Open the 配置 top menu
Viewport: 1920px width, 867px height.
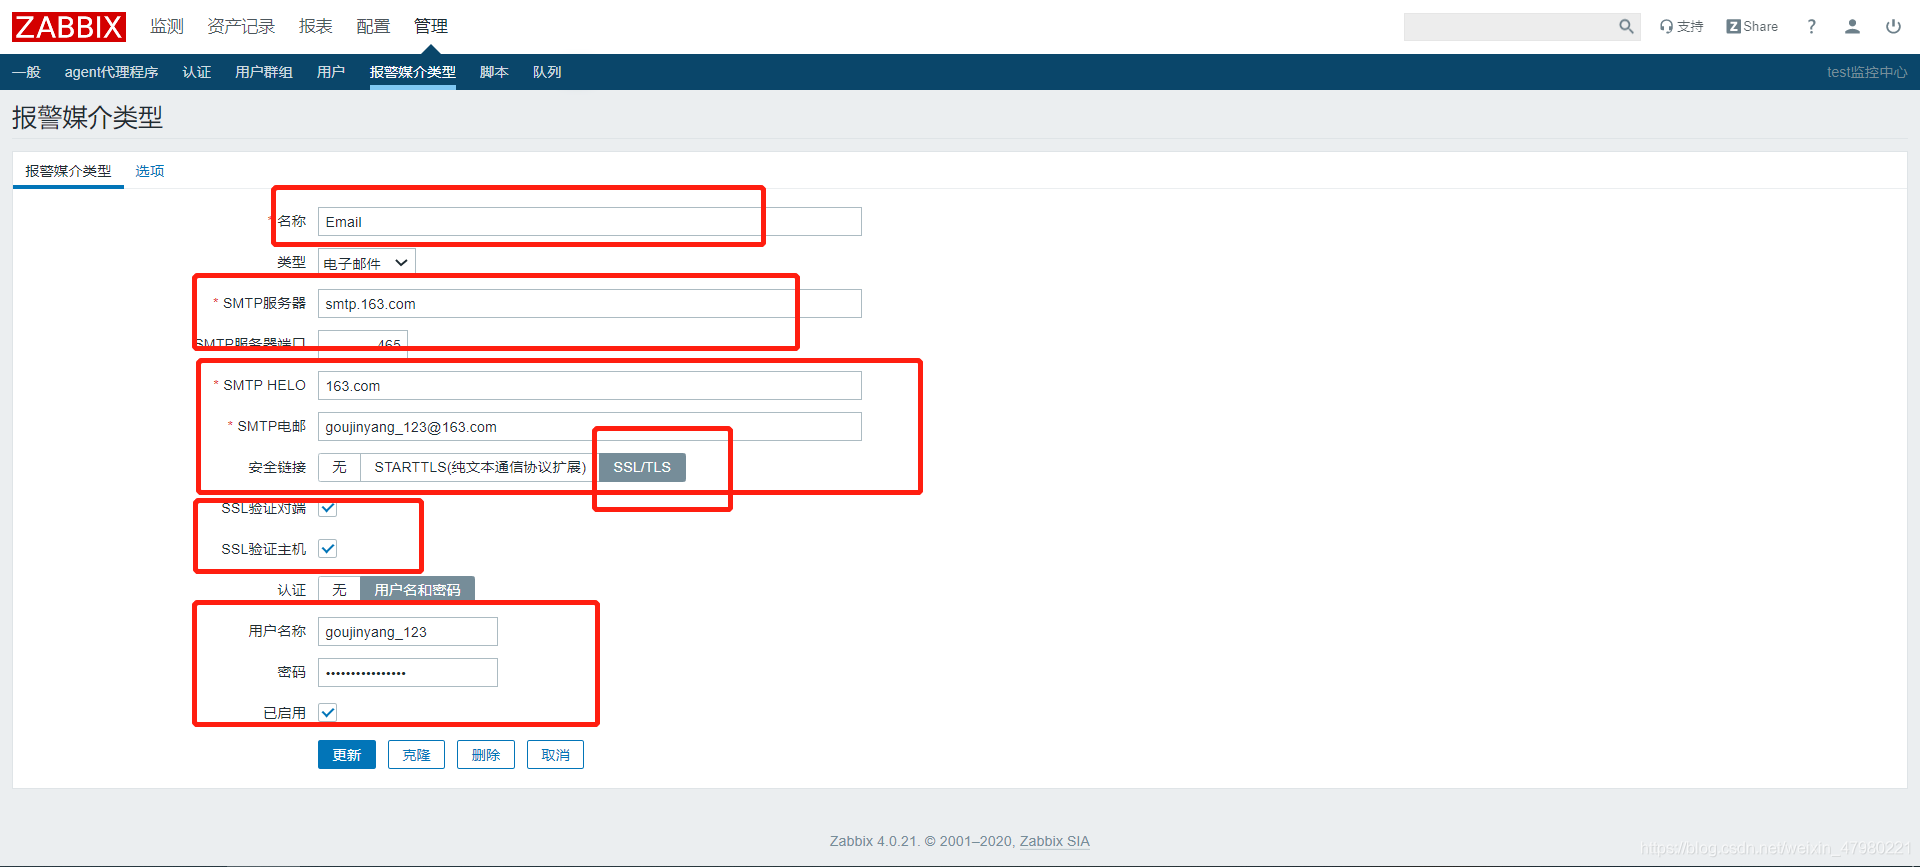[x=373, y=27]
